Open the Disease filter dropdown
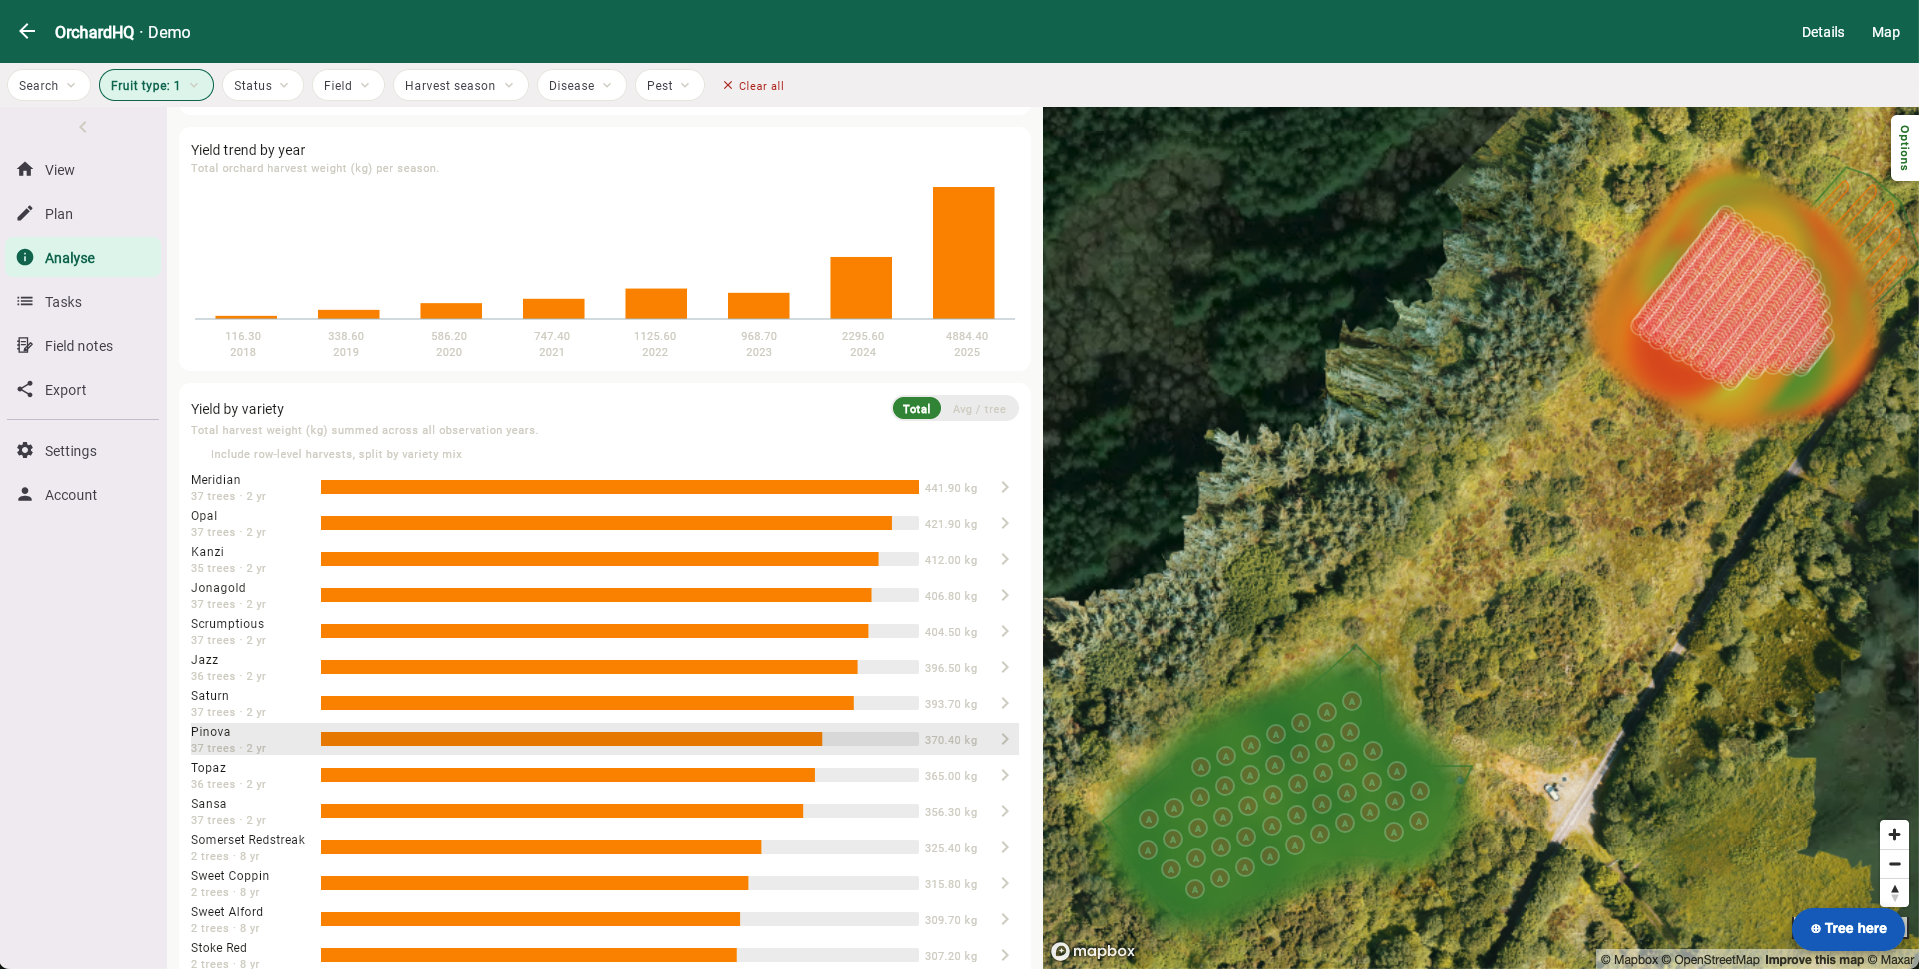This screenshot has width=1919, height=969. (x=581, y=86)
